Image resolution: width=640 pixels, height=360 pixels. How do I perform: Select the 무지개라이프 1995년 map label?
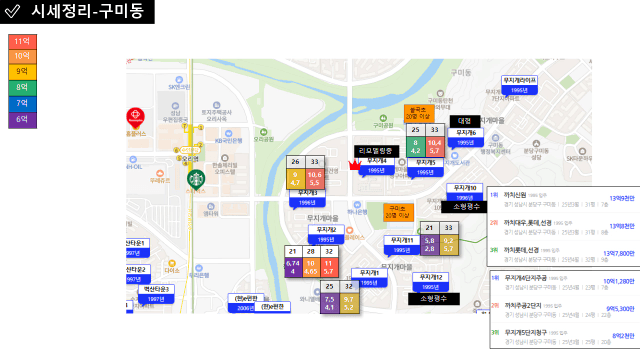click(519, 85)
